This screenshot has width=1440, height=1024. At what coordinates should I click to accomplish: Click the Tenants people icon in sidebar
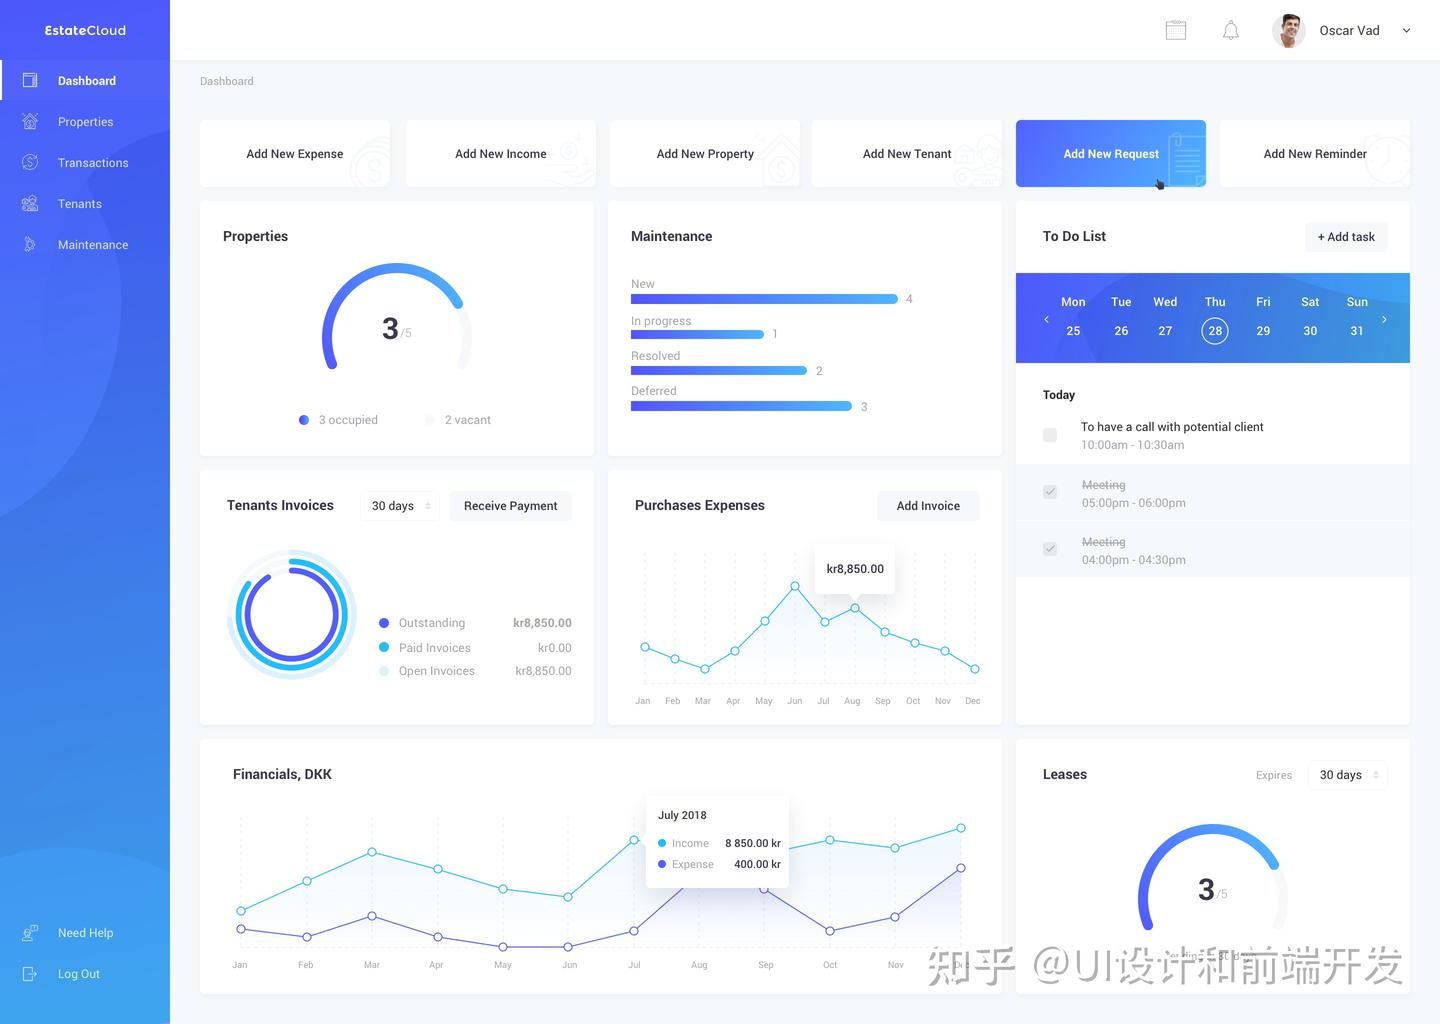click(30, 203)
